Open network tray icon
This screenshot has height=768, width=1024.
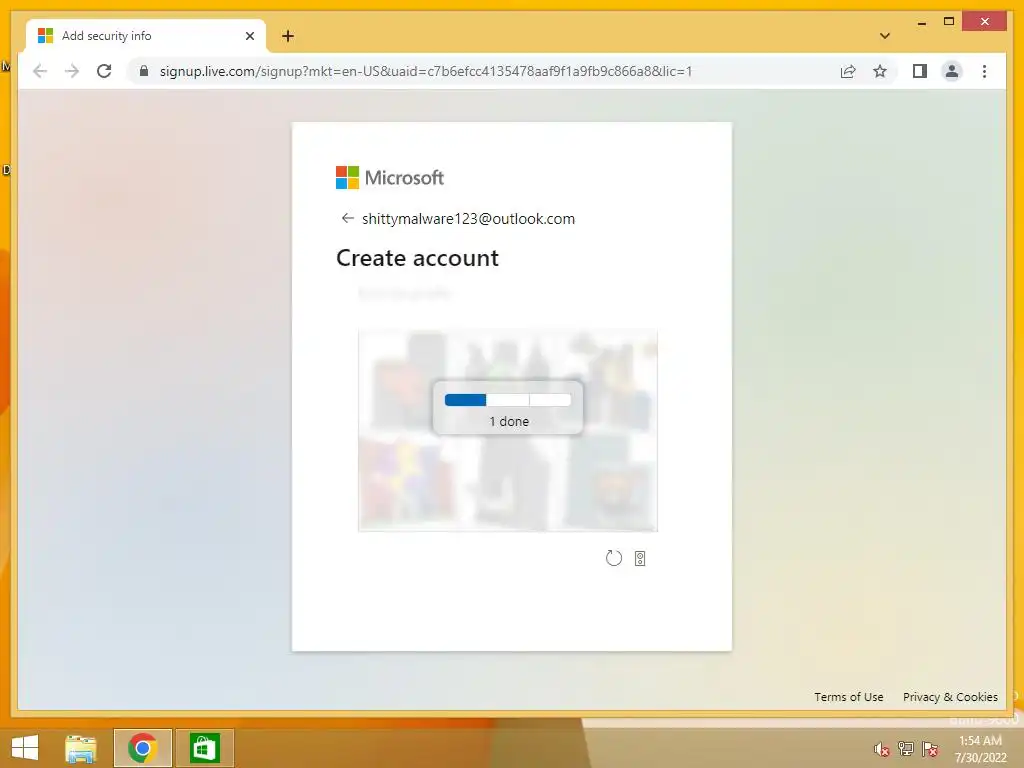pyautogui.click(x=906, y=749)
